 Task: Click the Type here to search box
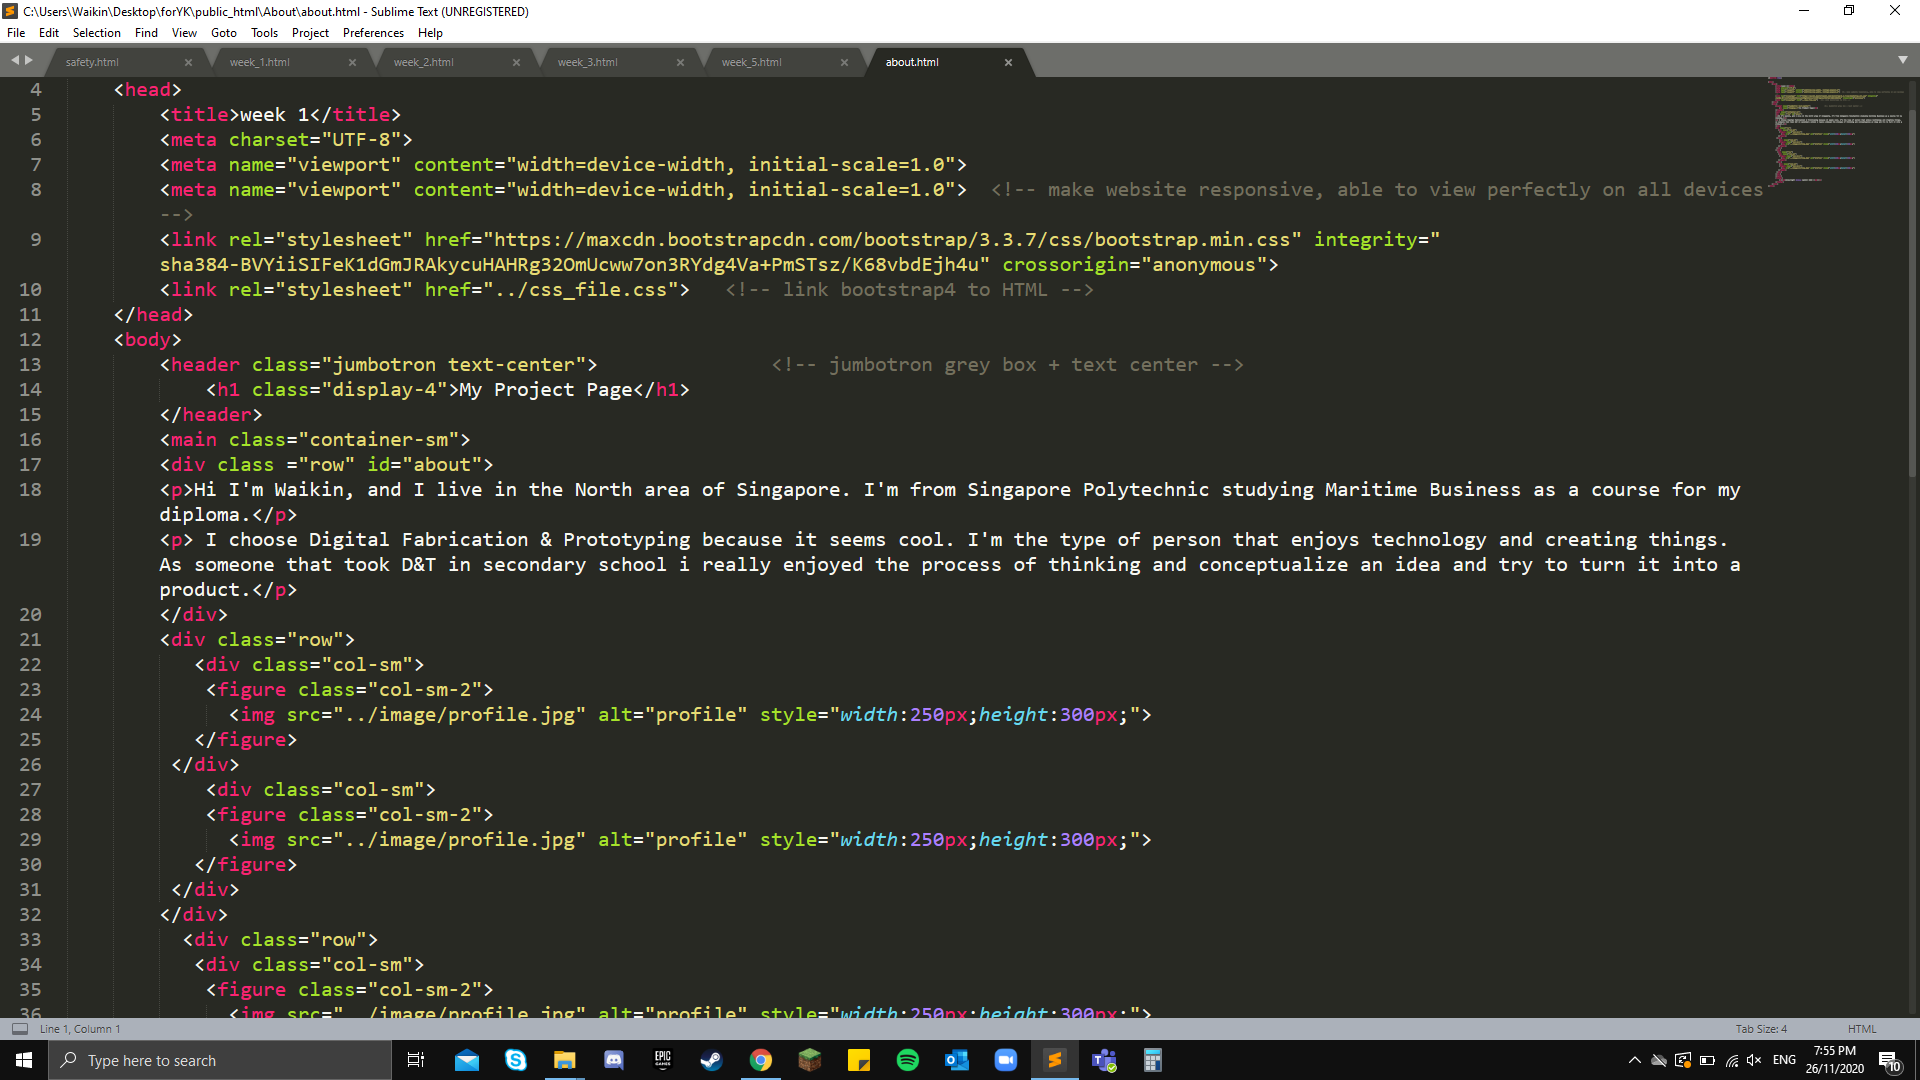pos(220,1060)
